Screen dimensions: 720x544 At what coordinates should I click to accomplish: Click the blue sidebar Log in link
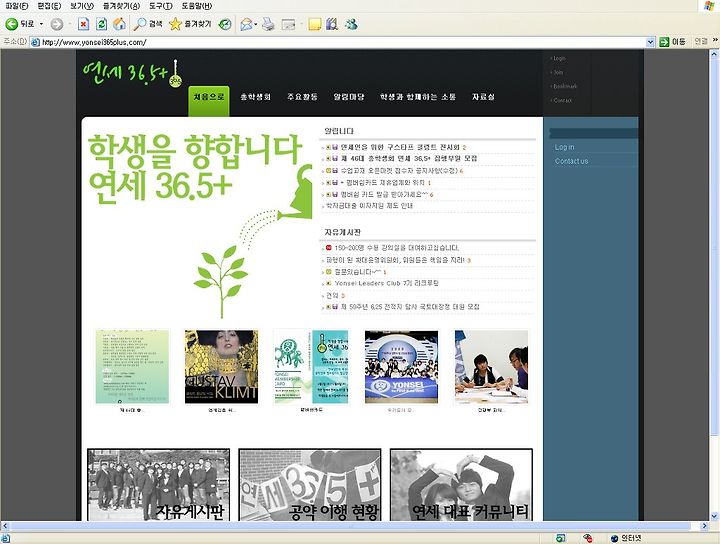564,147
